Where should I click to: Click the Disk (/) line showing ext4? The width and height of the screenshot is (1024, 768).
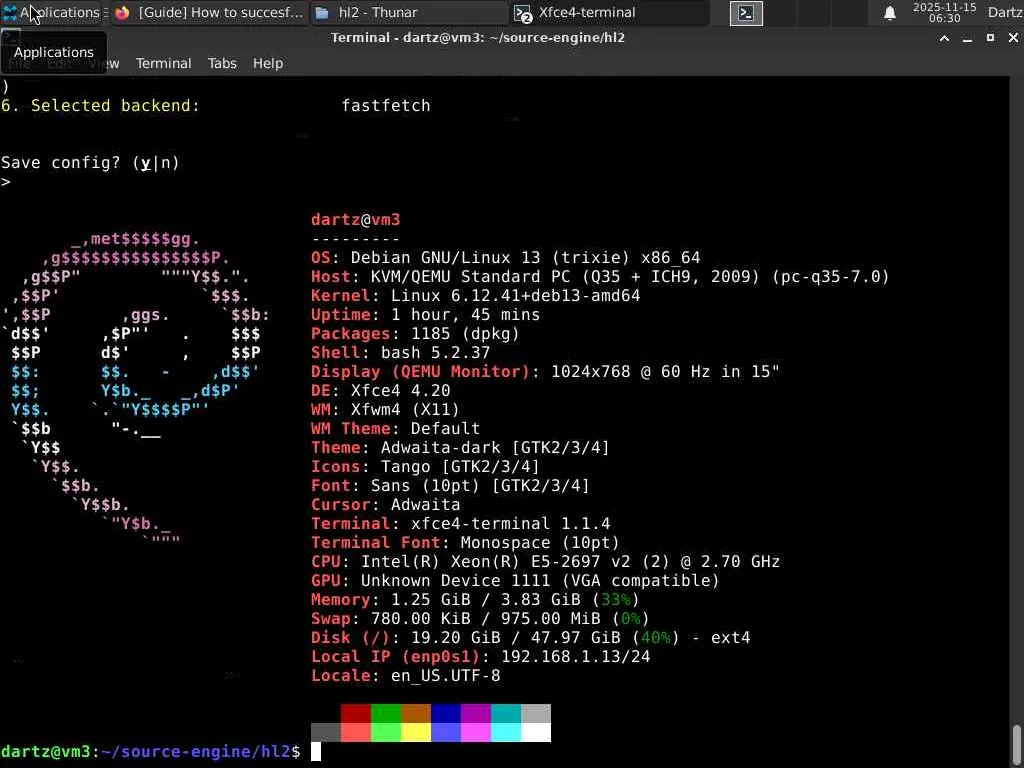[x=530, y=637]
